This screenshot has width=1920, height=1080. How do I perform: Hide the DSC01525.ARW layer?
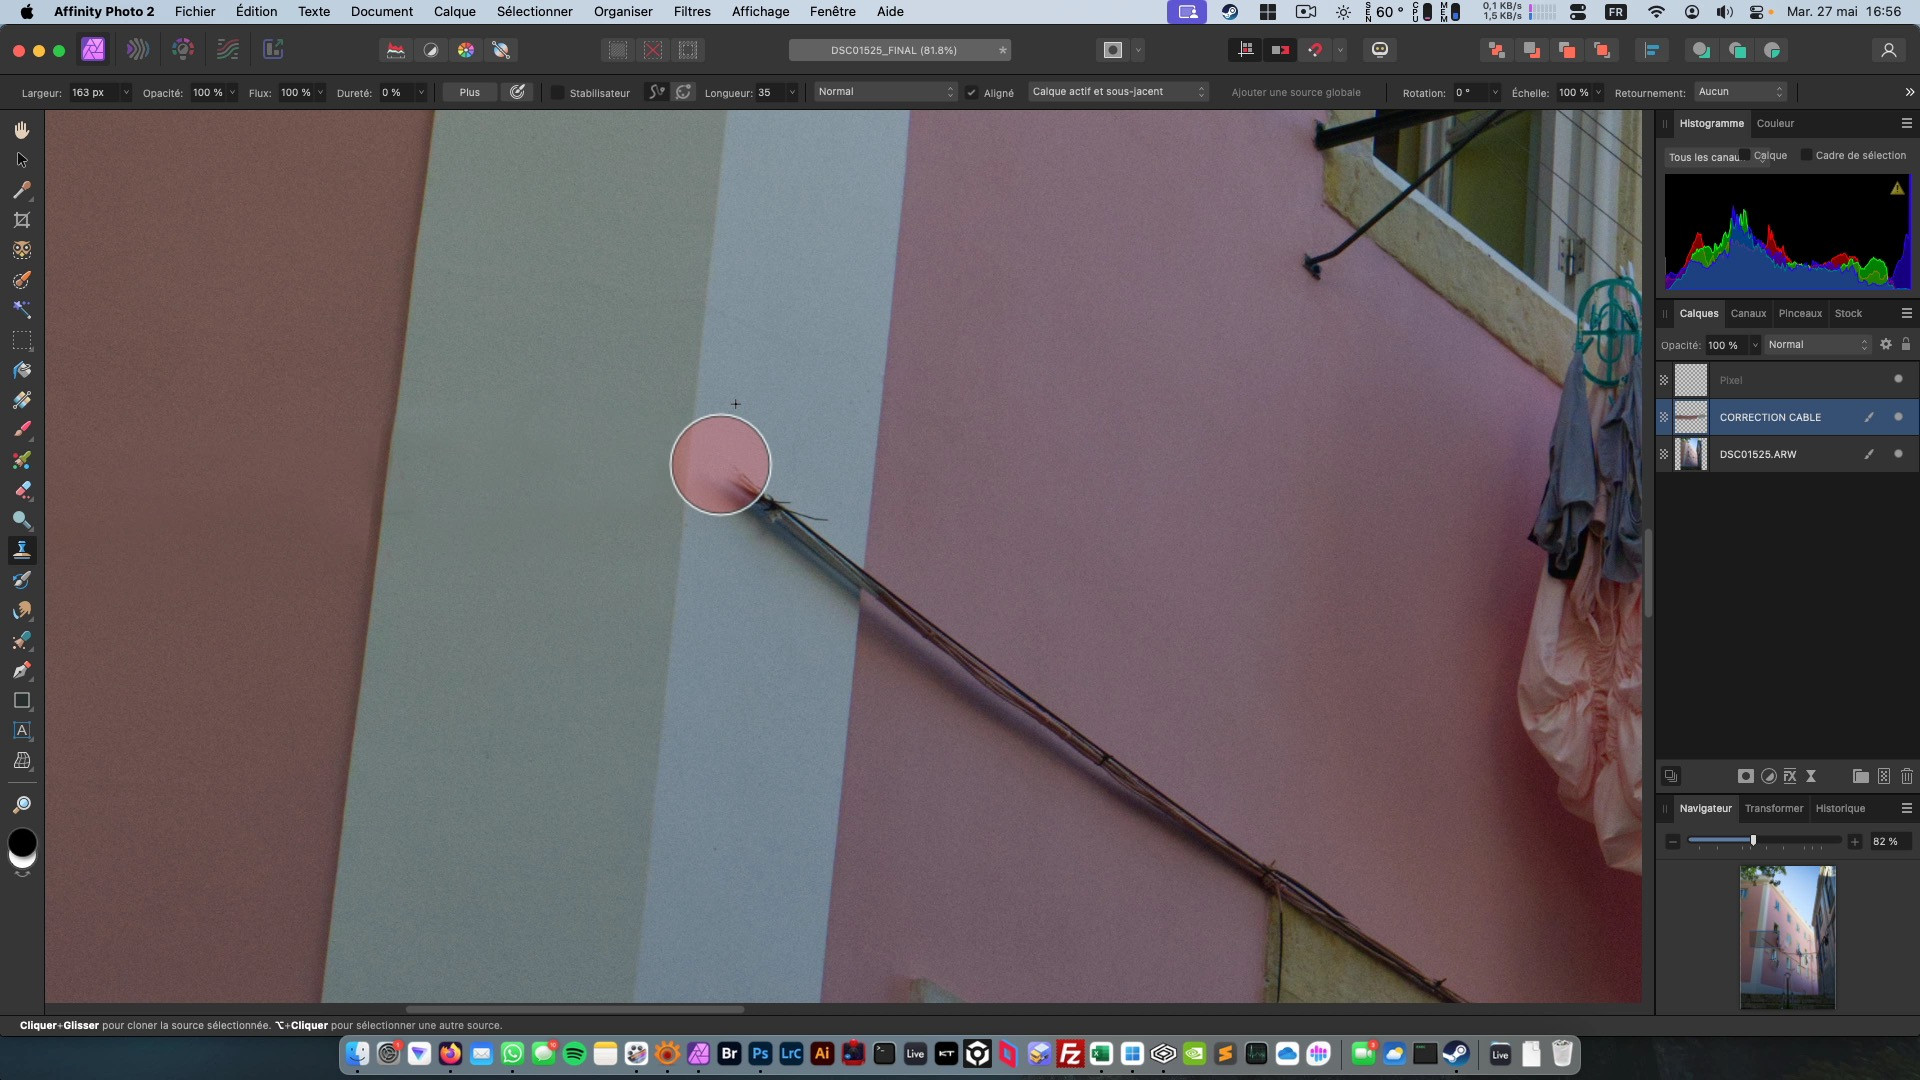coord(1898,454)
